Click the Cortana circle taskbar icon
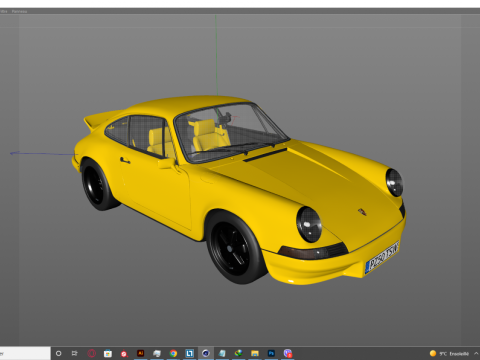This screenshot has height=360, width=480. (x=59, y=353)
